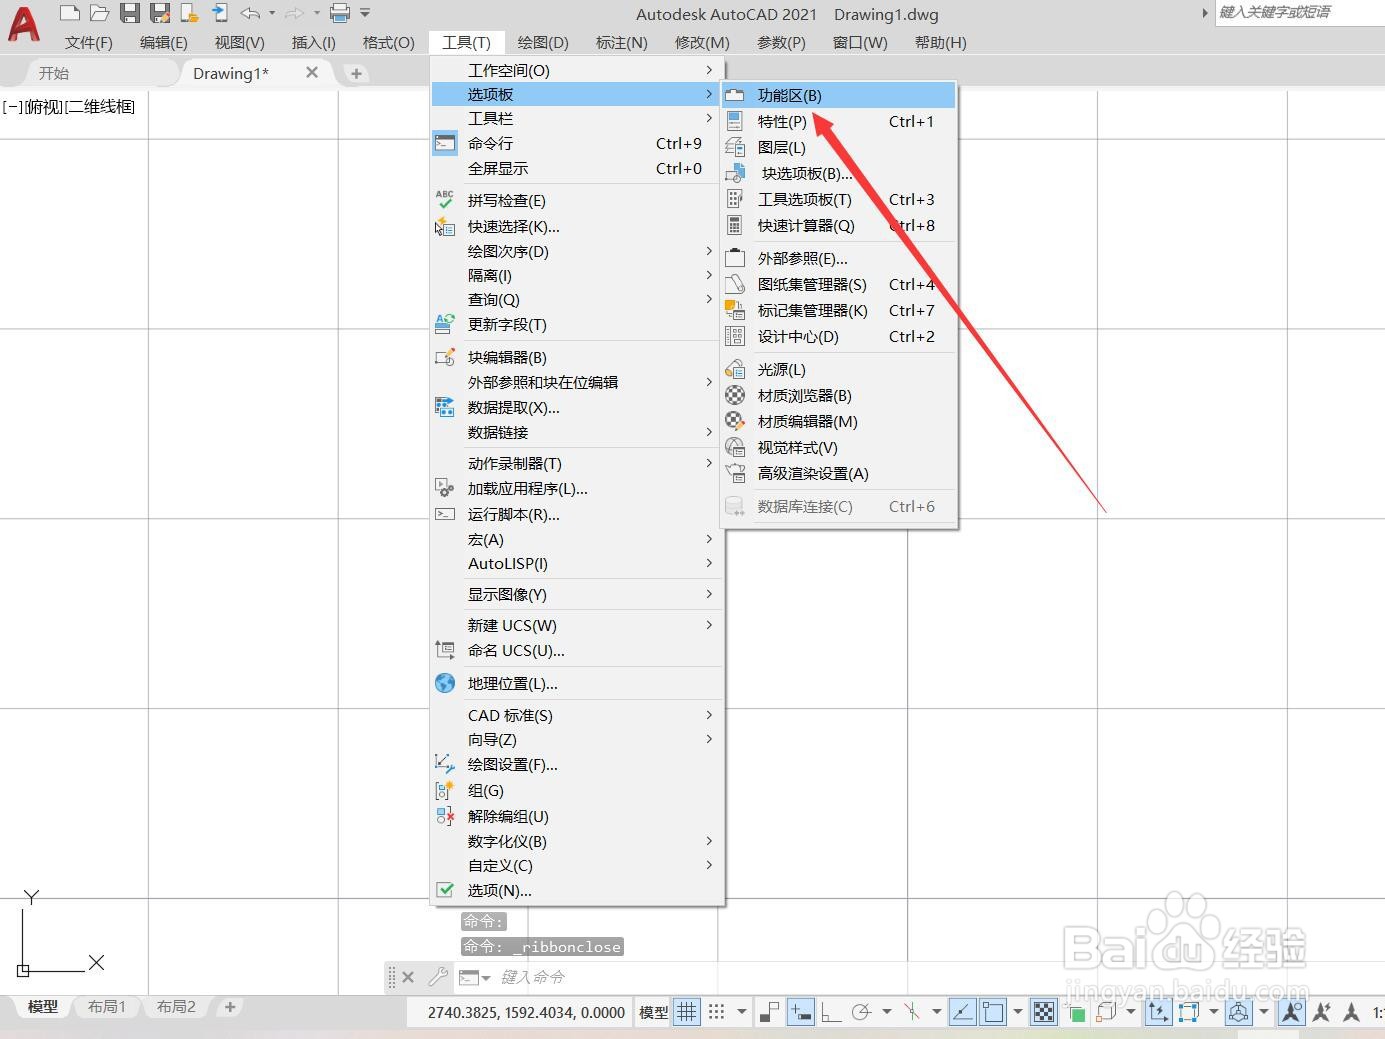Click the 视觉样式(V) icon
The image size is (1385, 1039).
[x=735, y=447]
